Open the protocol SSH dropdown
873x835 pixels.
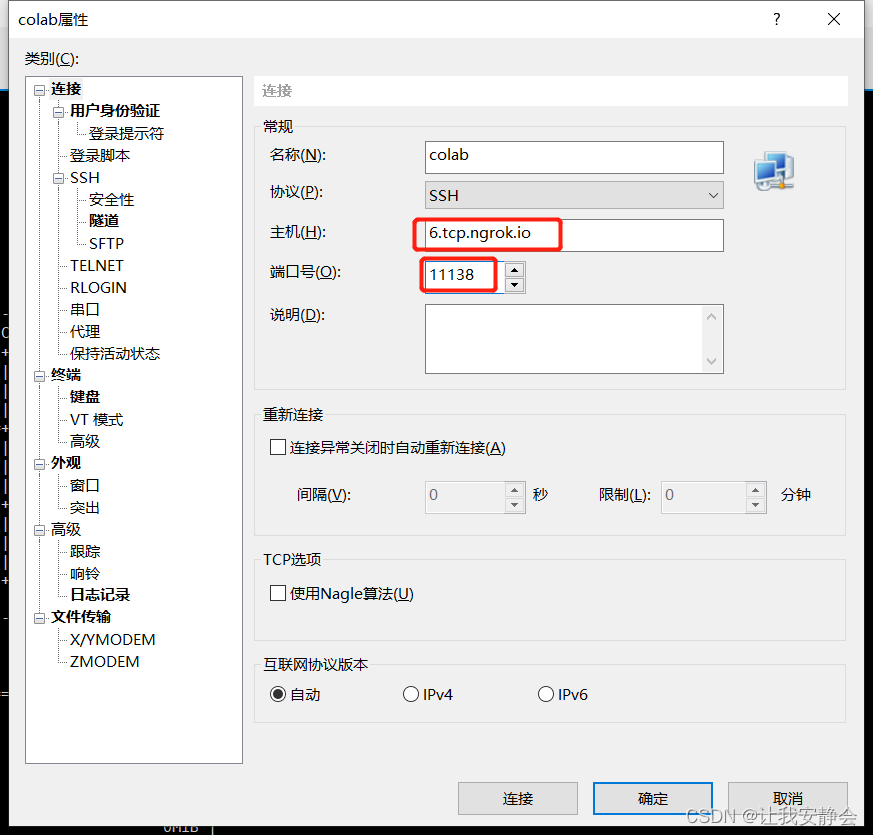tap(574, 195)
